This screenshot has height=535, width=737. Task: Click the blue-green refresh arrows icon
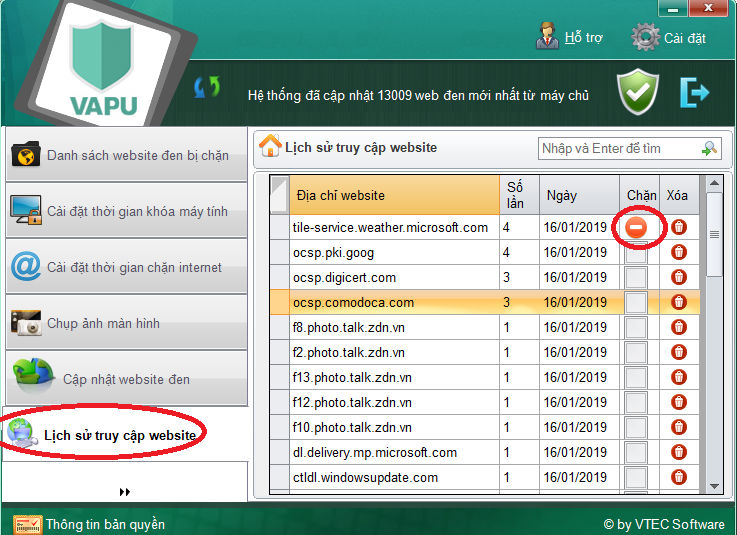tap(207, 87)
